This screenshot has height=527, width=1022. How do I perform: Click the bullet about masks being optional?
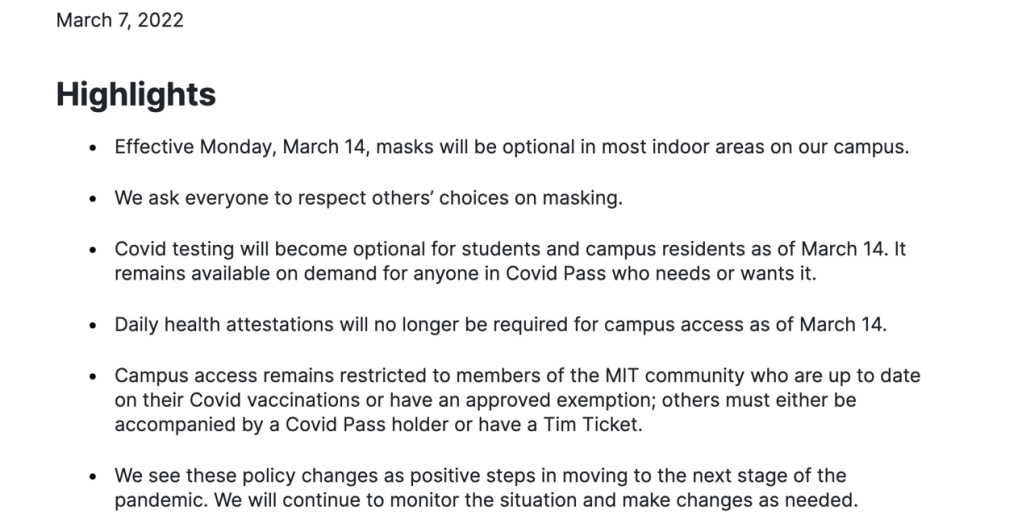pyautogui.click(x=512, y=147)
